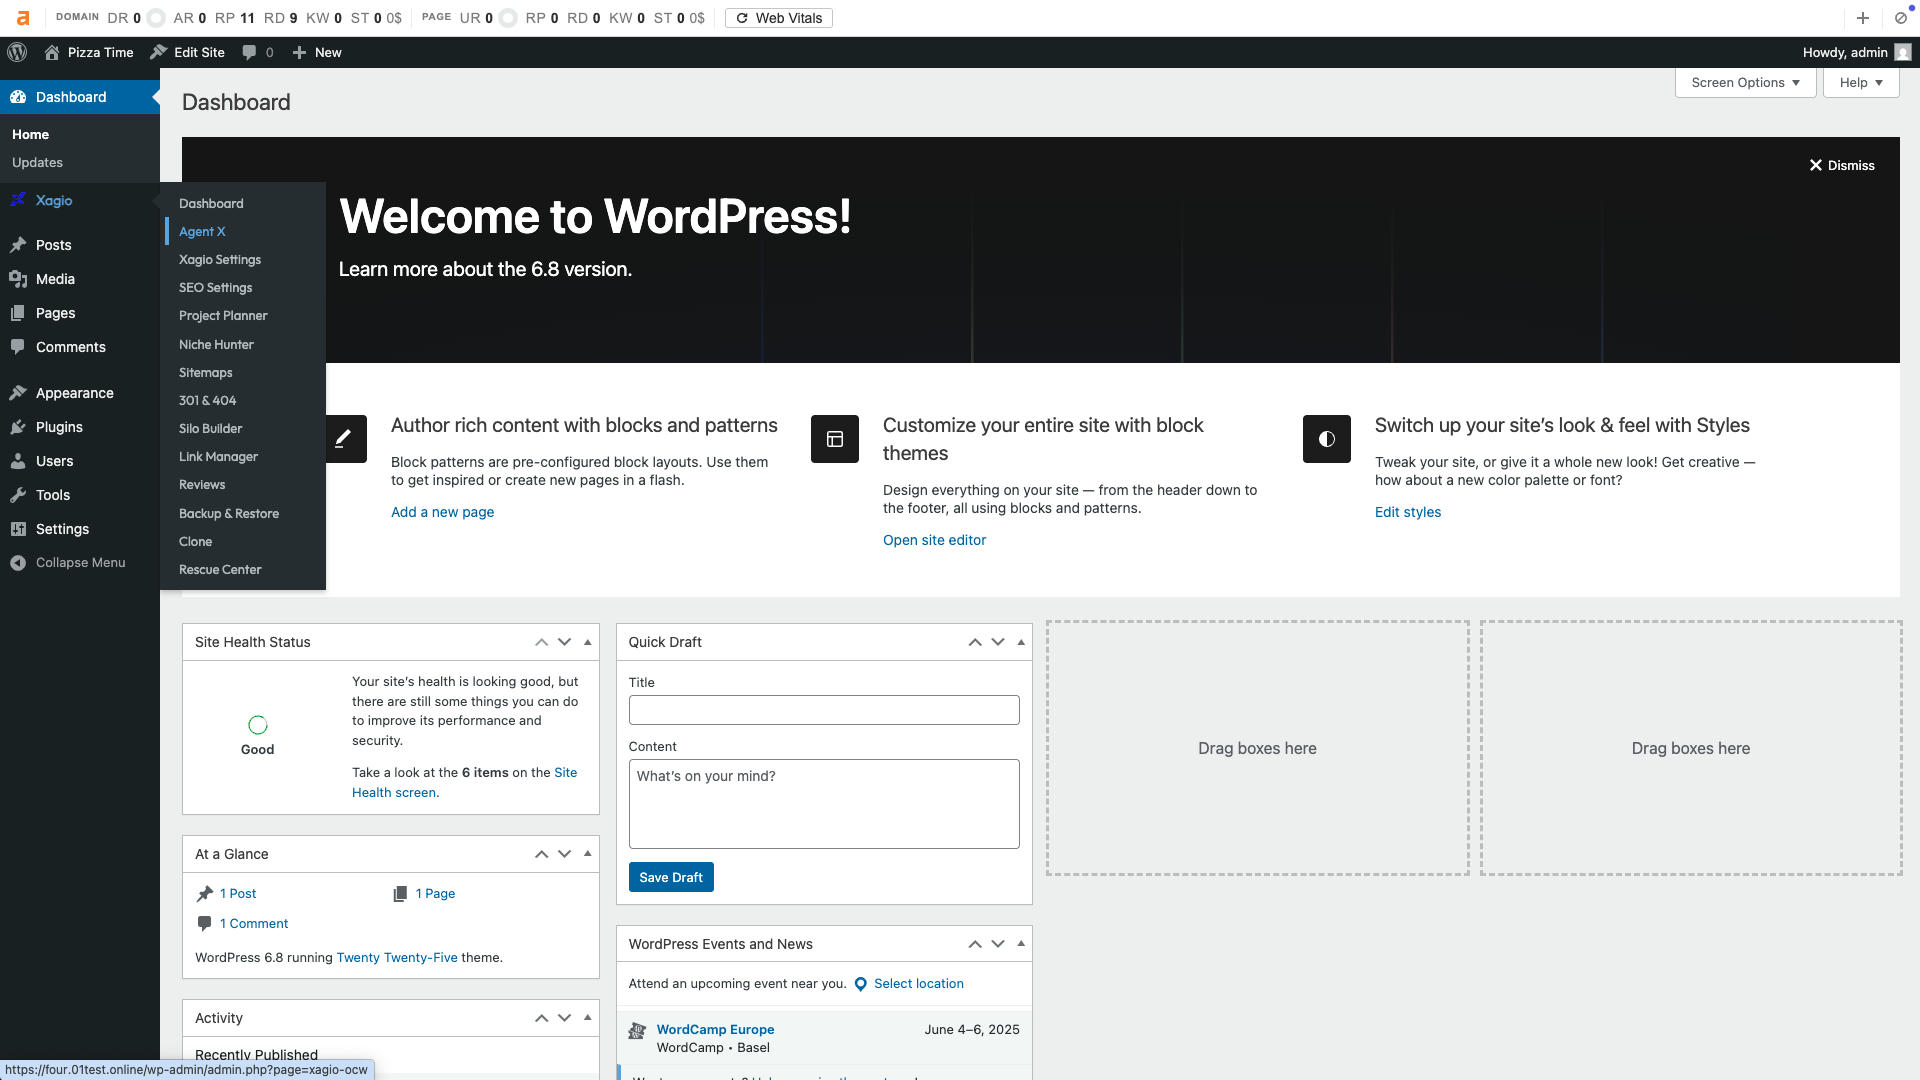Click the Site Health Good status circle
1920x1080 pixels.
pyautogui.click(x=258, y=725)
